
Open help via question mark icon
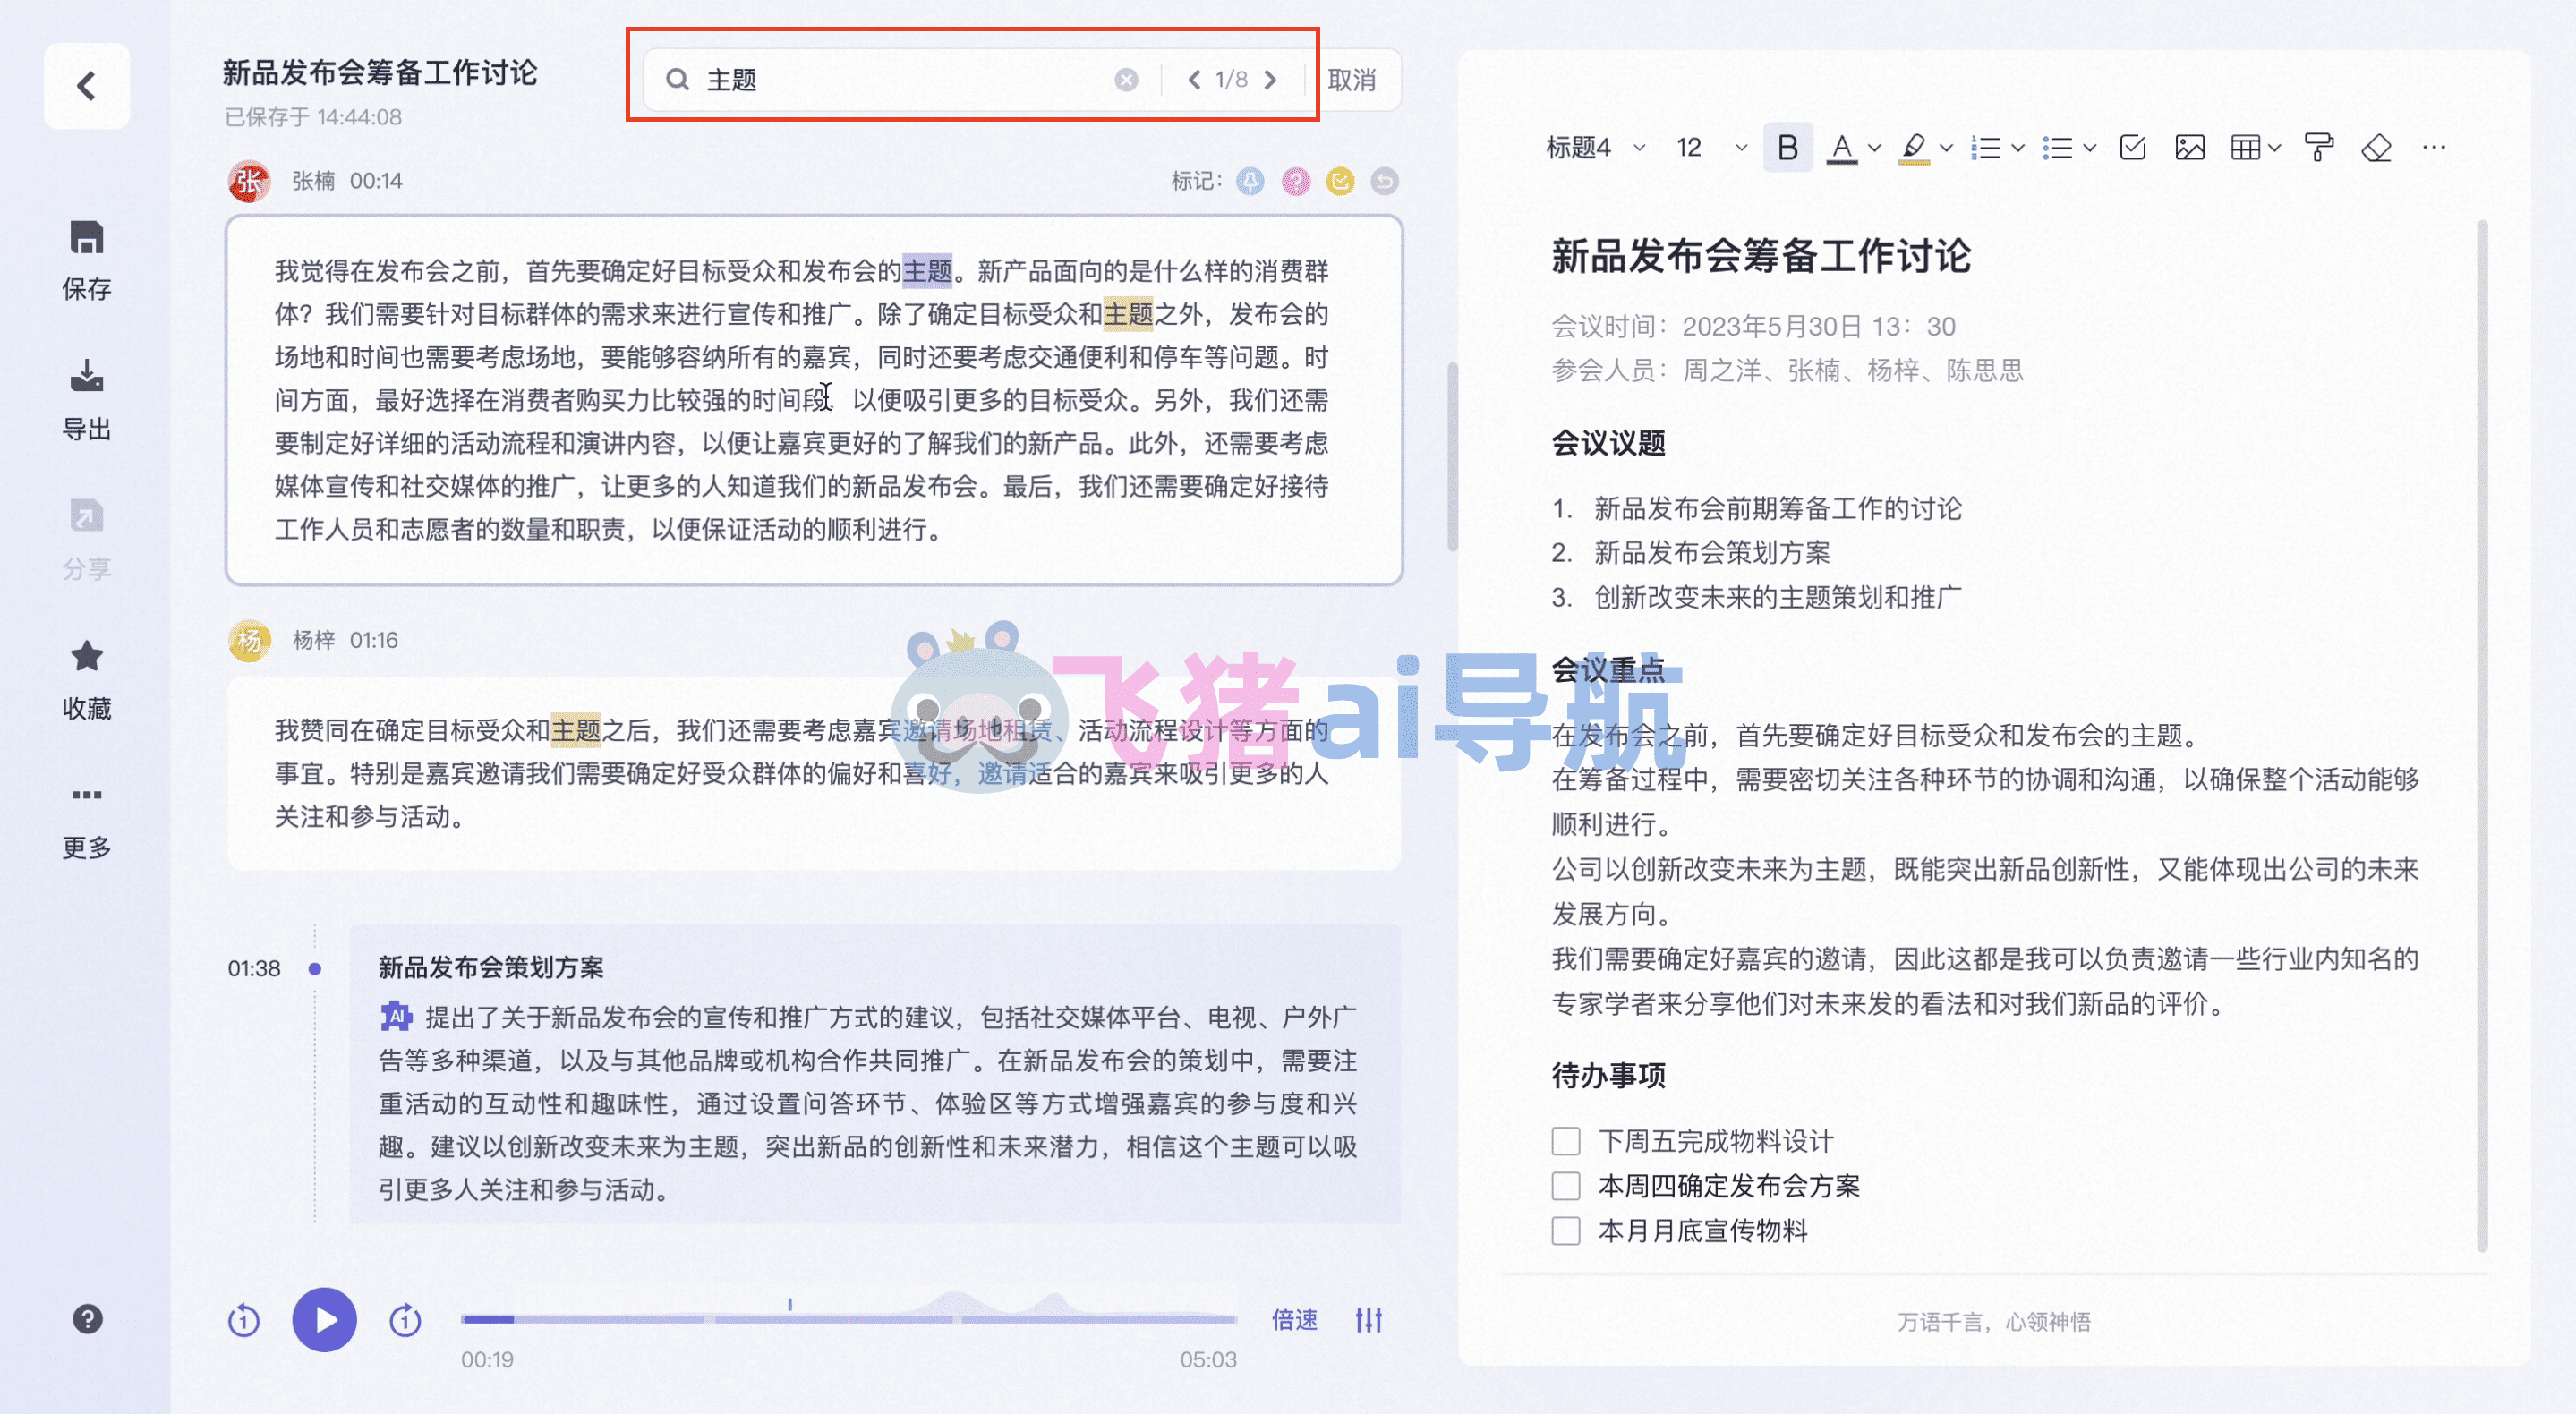[x=87, y=1319]
